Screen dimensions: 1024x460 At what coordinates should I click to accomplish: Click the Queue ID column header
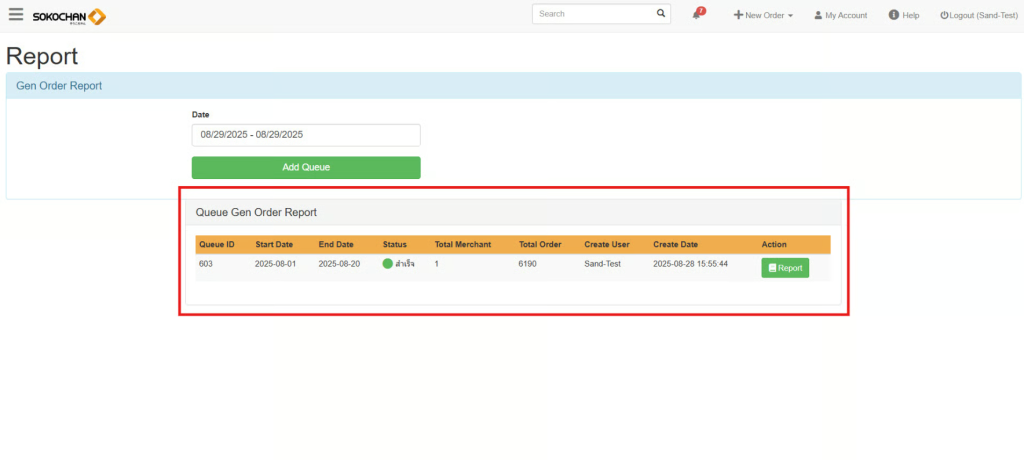pyautogui.click(x=217, y=244)
